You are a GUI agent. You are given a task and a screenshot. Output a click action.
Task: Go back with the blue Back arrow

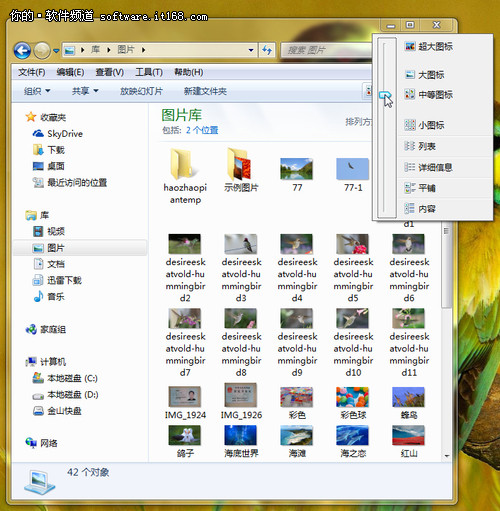pos(22,50)
